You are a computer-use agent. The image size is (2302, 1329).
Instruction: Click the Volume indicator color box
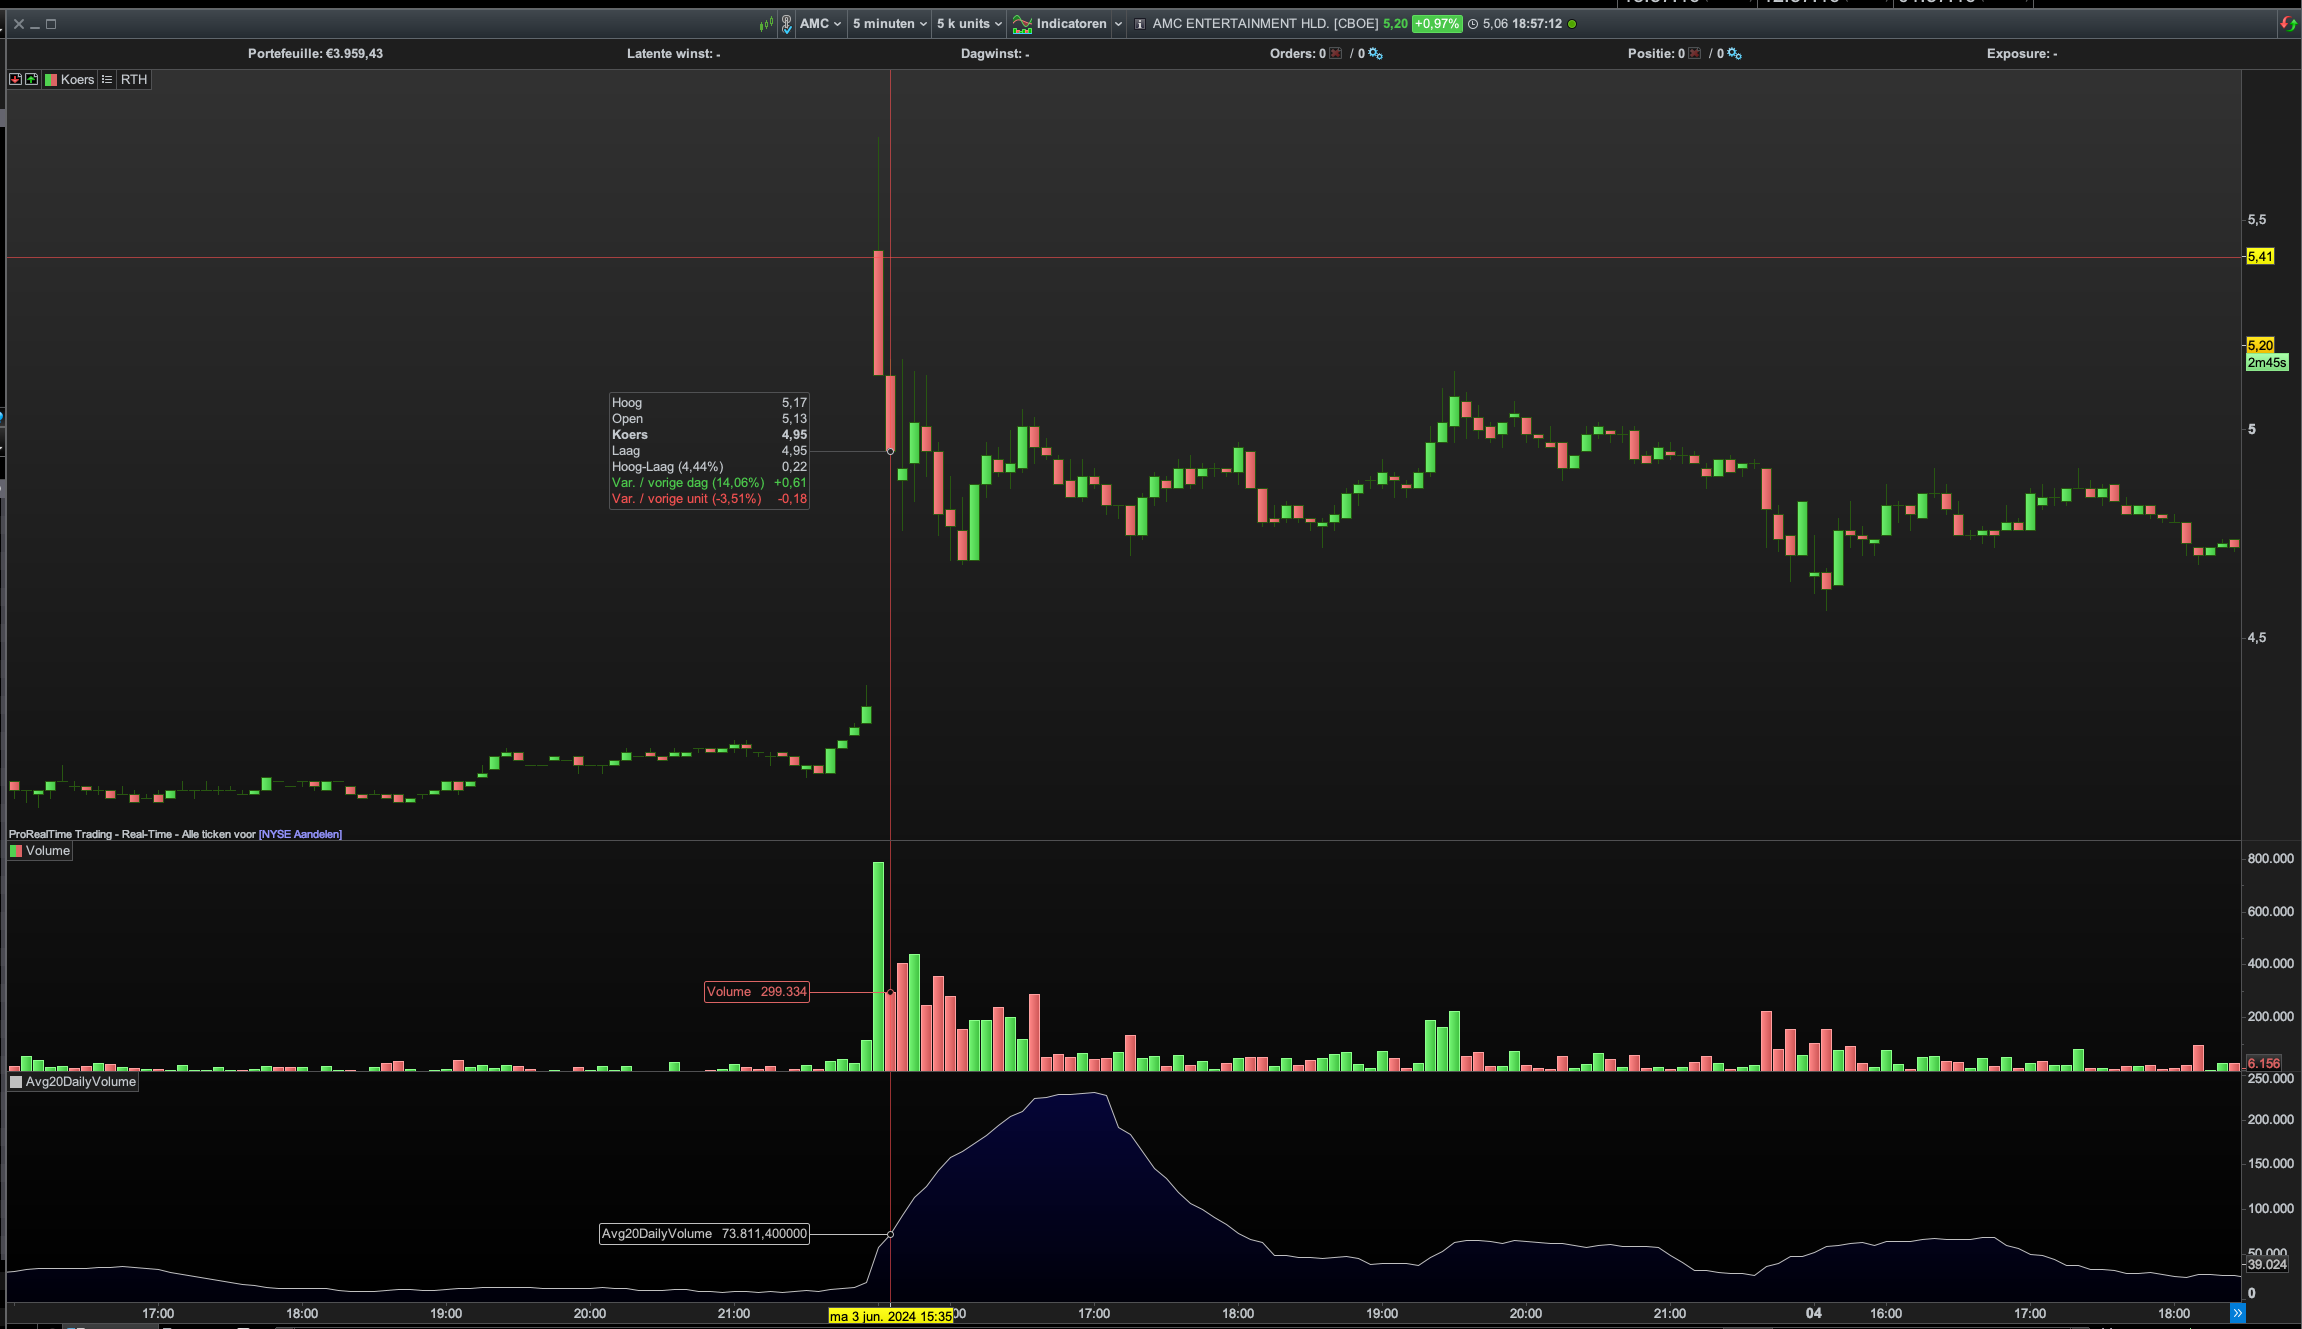tap(16, 851)
